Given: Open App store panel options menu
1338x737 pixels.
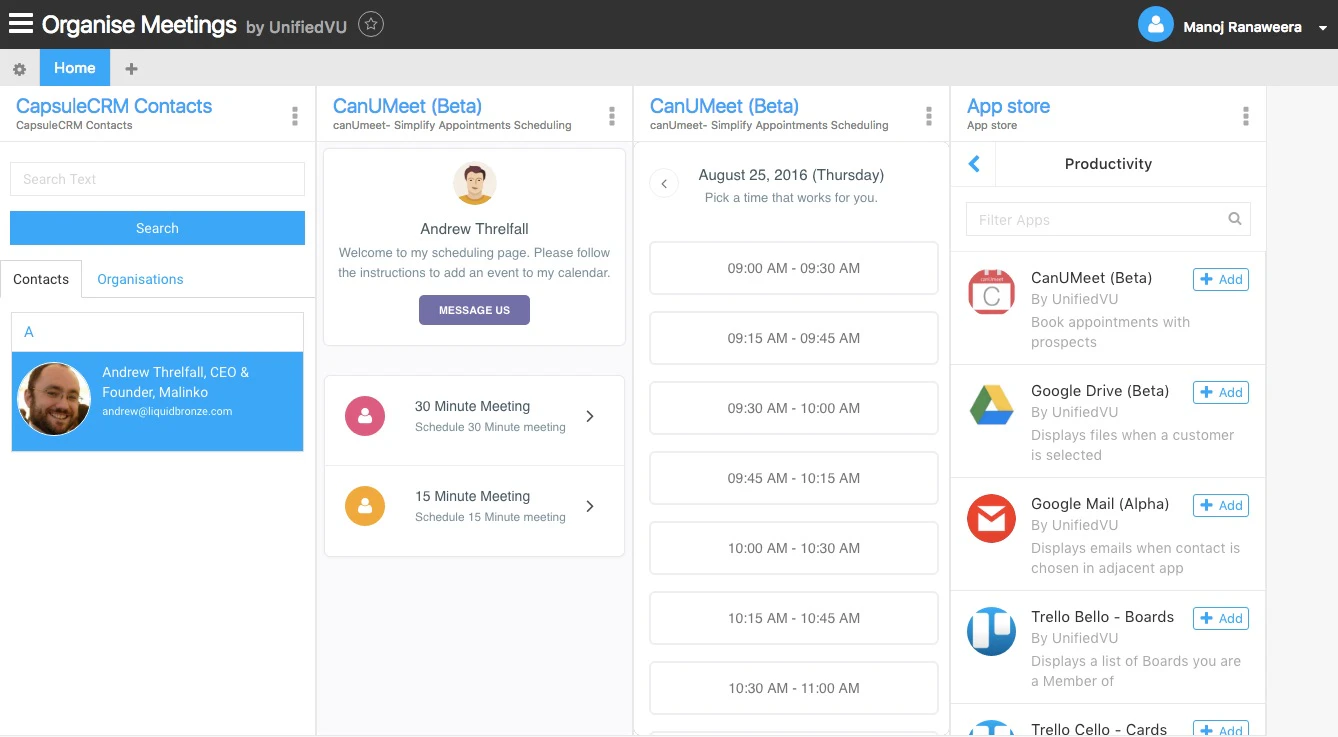Looking at the screenshot, I should point(1245,117).
